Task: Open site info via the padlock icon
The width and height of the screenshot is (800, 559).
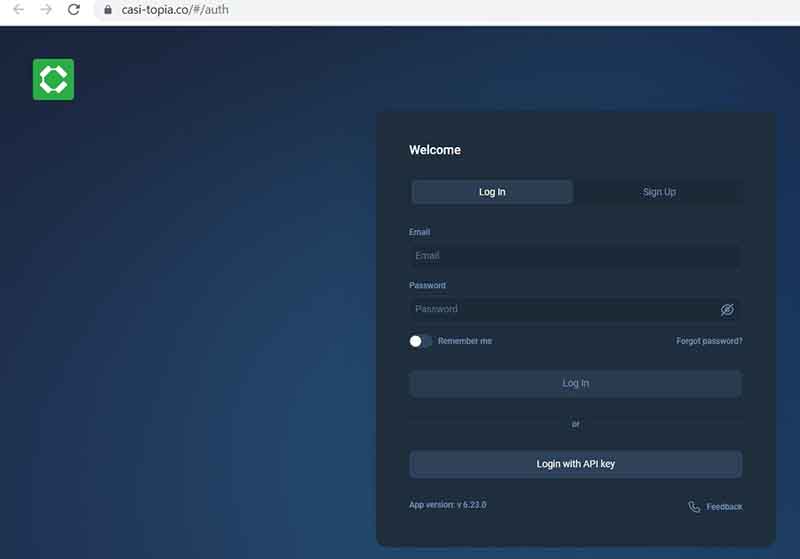Action: [x=108, y=10]
